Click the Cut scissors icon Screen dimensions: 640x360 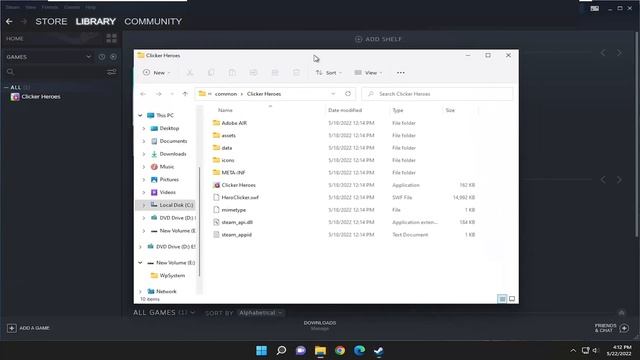coord(190,73)
